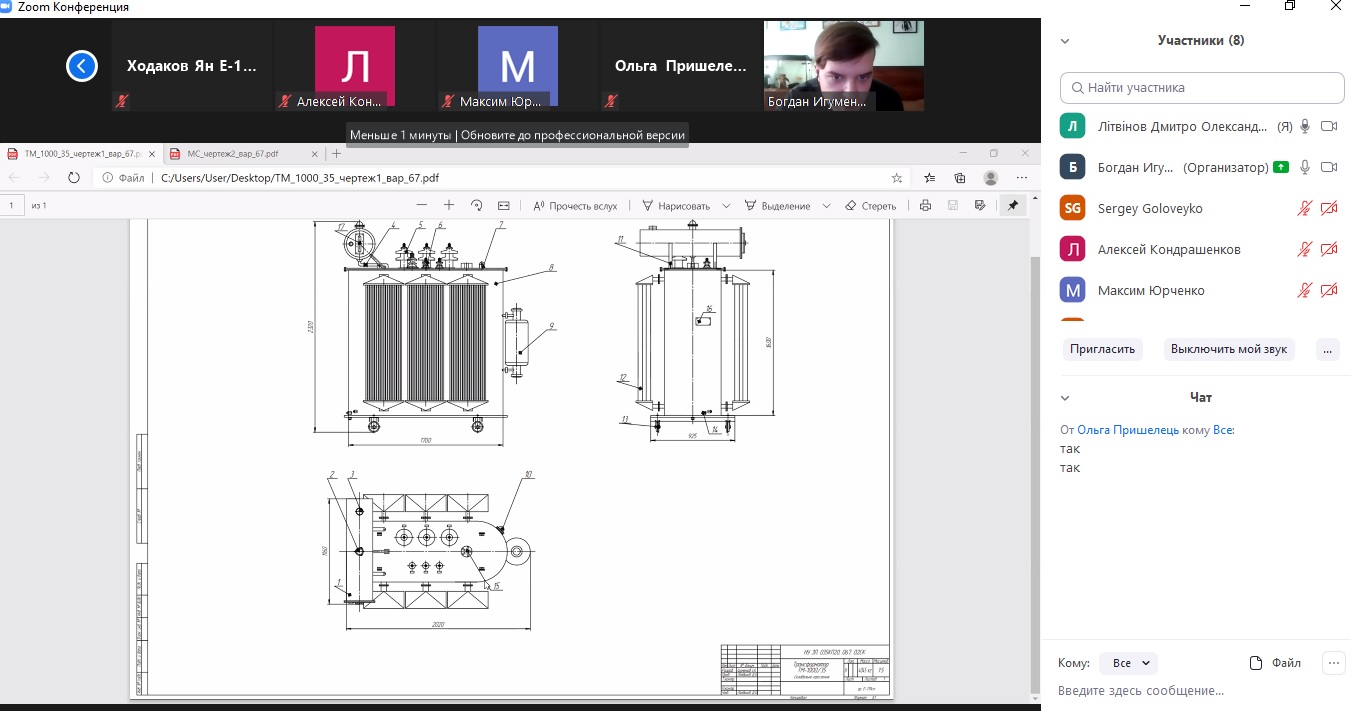Expand the Нарисовать draw options arrow
1351x711 pixels.
click(726, 206)
